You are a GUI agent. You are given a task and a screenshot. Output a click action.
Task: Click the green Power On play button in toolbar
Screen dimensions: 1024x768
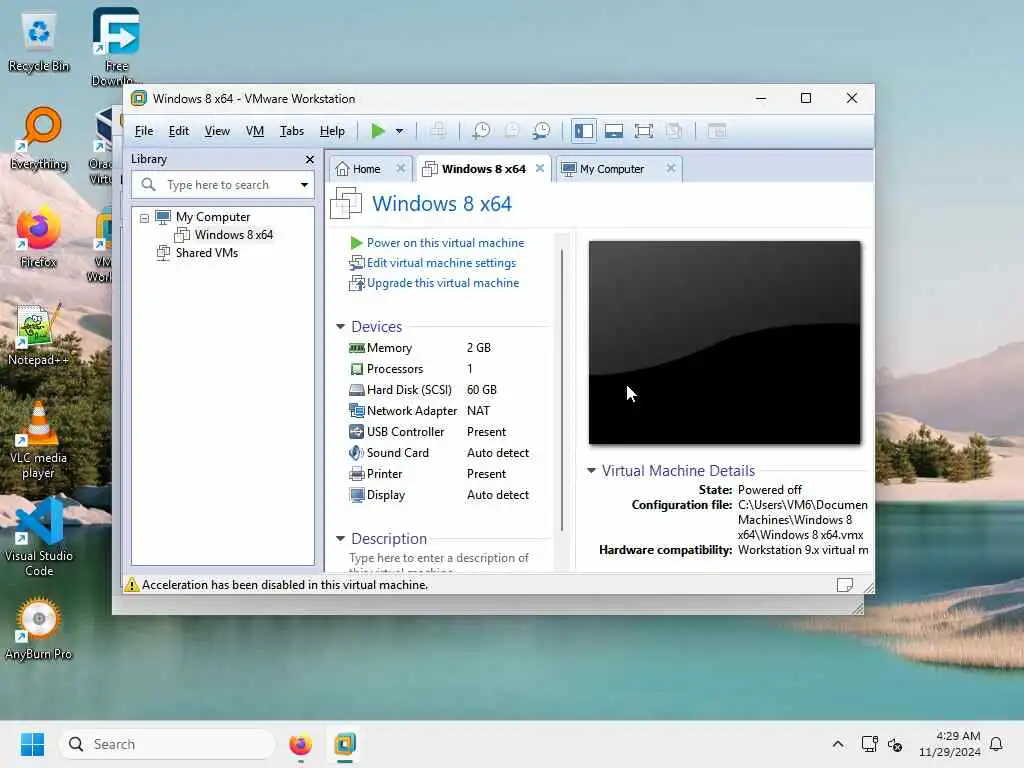[x=377, y=131]
